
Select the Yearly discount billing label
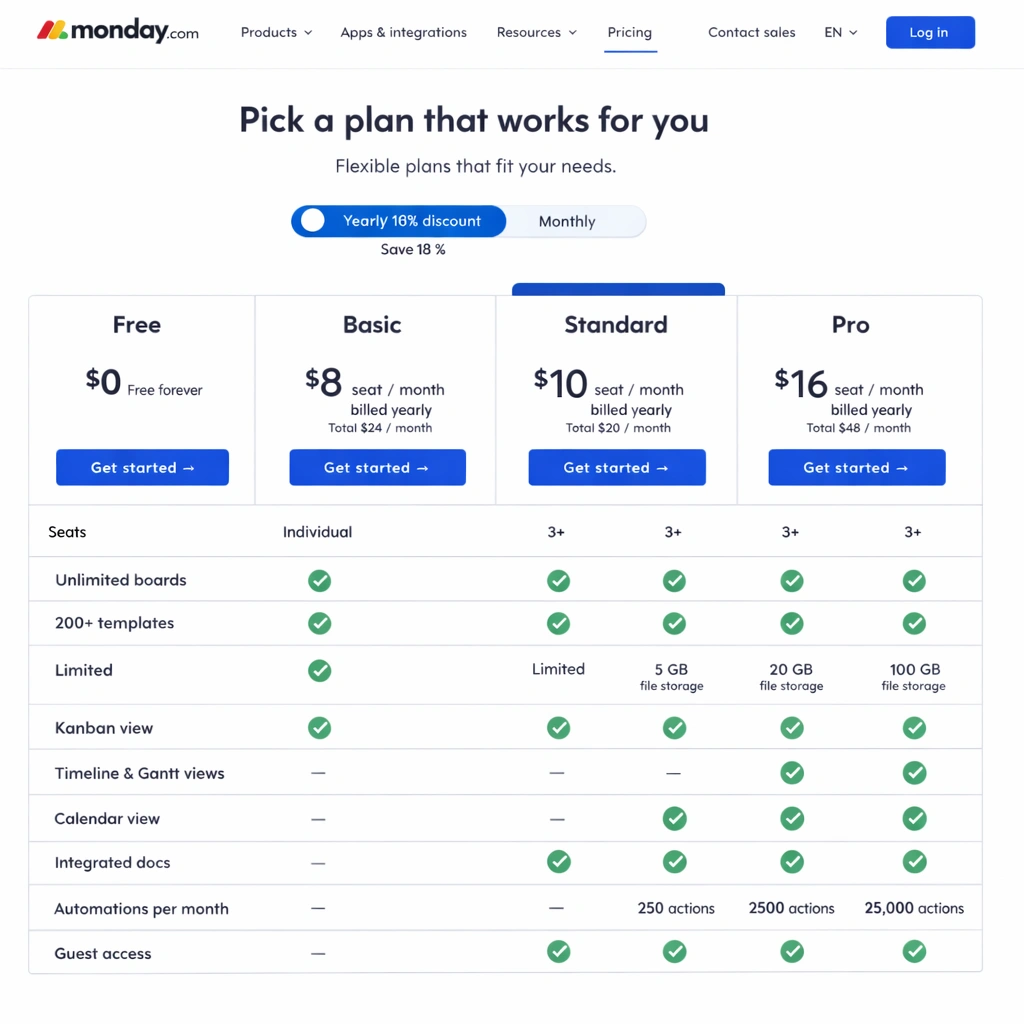(412, 221)
